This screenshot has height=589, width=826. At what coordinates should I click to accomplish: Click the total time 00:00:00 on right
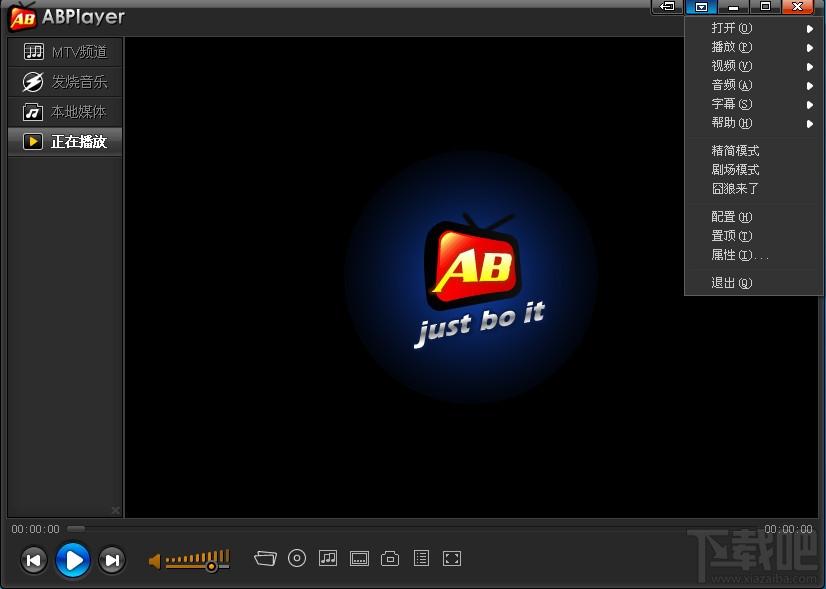pyautogui.click(x=789, y=529)
